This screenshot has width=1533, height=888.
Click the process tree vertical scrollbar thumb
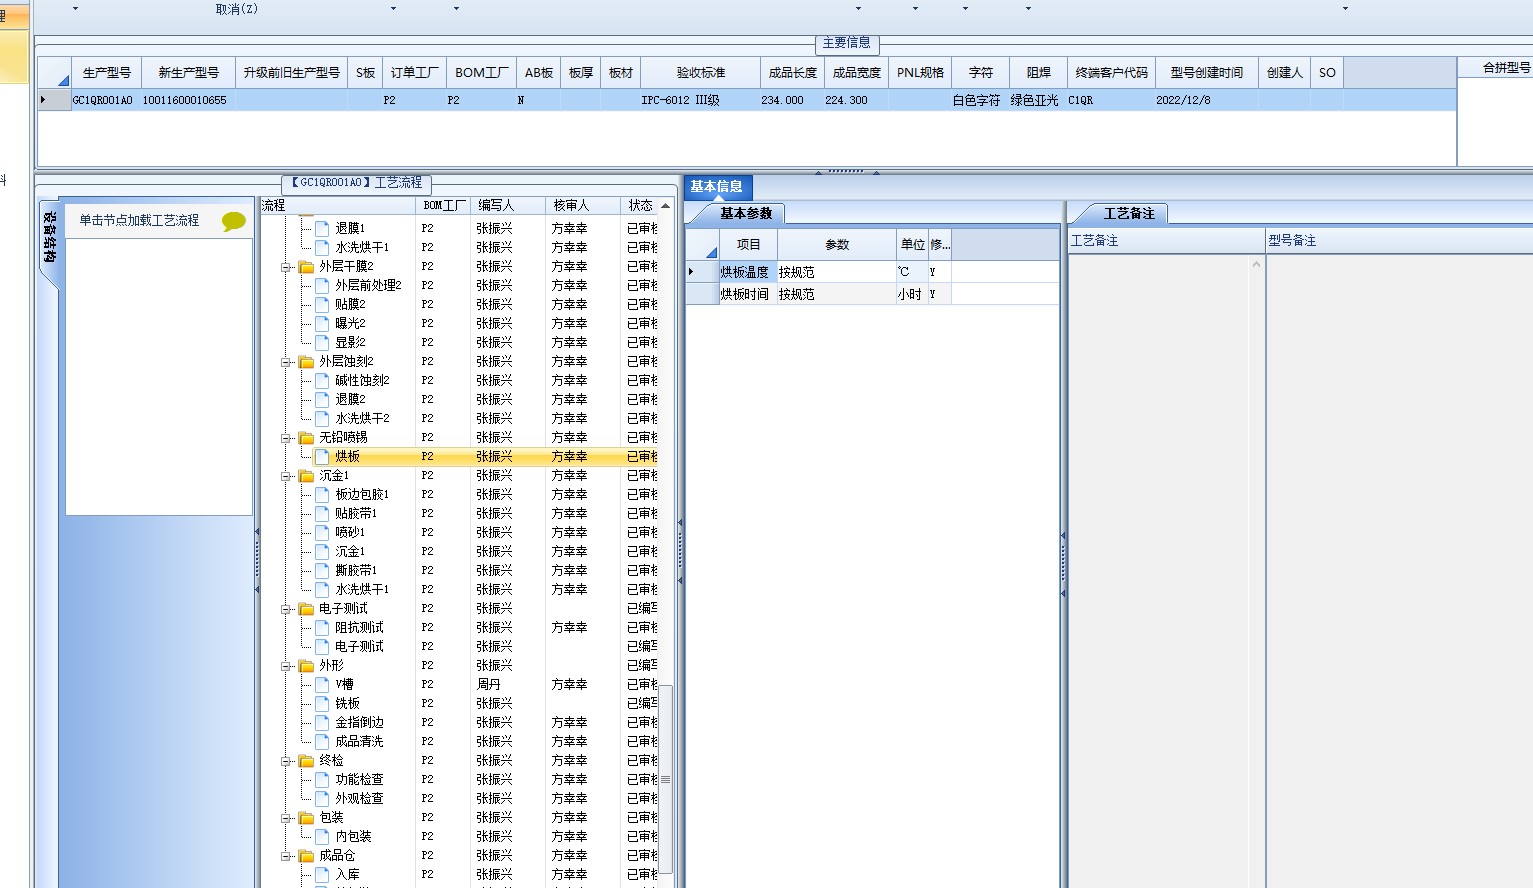pos(665,780)
